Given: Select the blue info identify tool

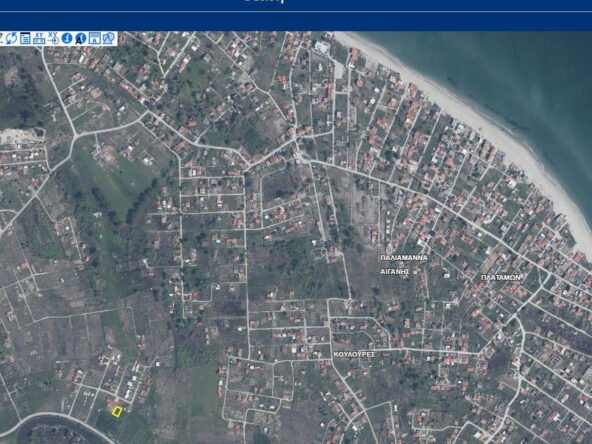Looking at the screenshot, I should (x=67, y=38).
